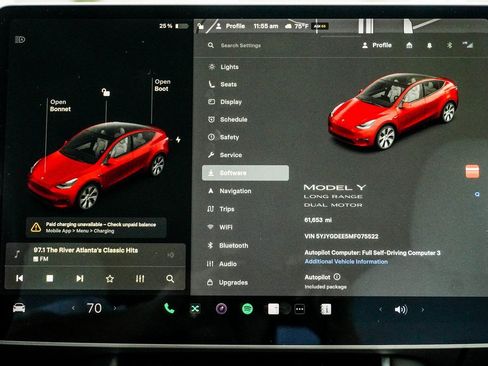Open the WiFi settings menu
The height and width of the screenshot is (366, 488).
pos(220,227)
